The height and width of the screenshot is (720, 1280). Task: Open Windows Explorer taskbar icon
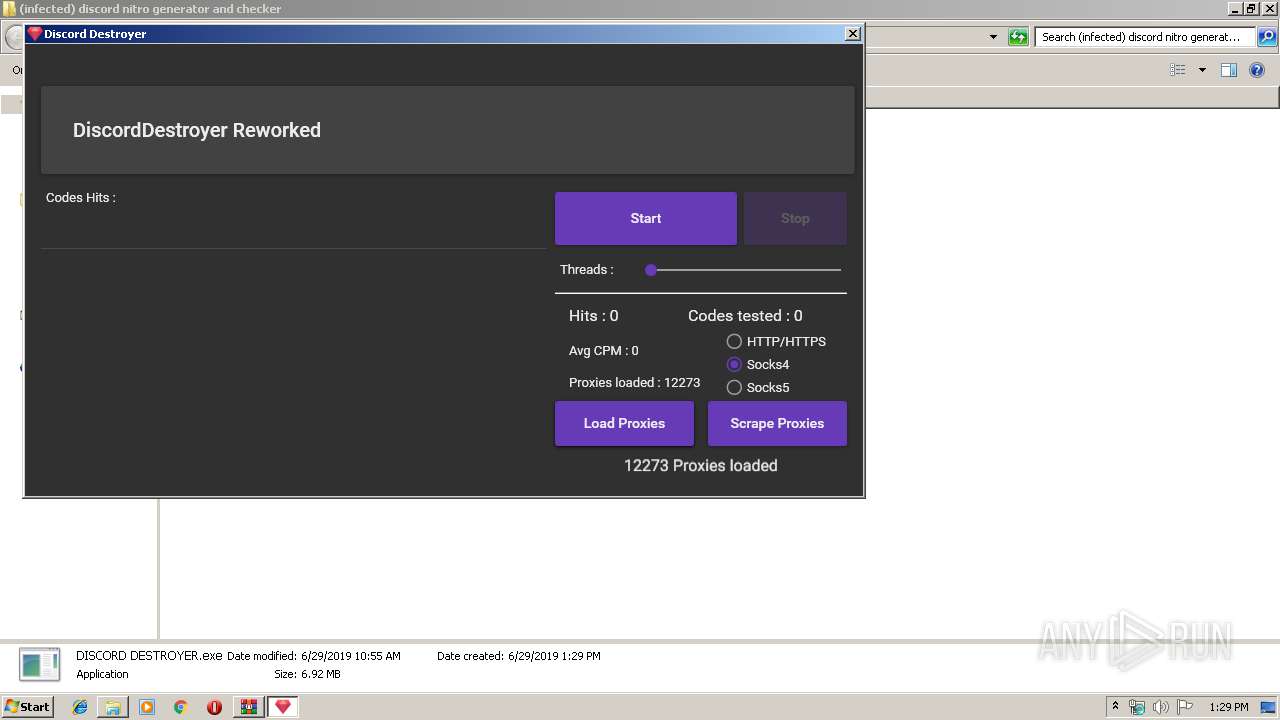tap(113, 707)
